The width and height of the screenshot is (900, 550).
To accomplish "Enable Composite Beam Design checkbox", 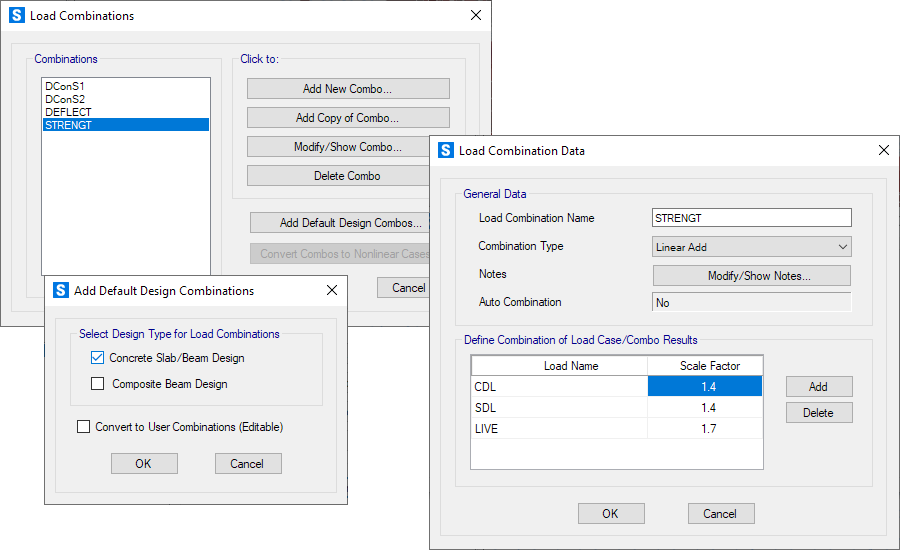I will coord(97,383).
